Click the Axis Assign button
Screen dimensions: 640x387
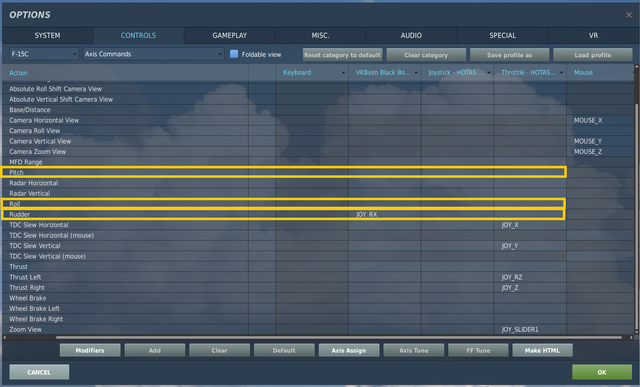click(349, 350)
